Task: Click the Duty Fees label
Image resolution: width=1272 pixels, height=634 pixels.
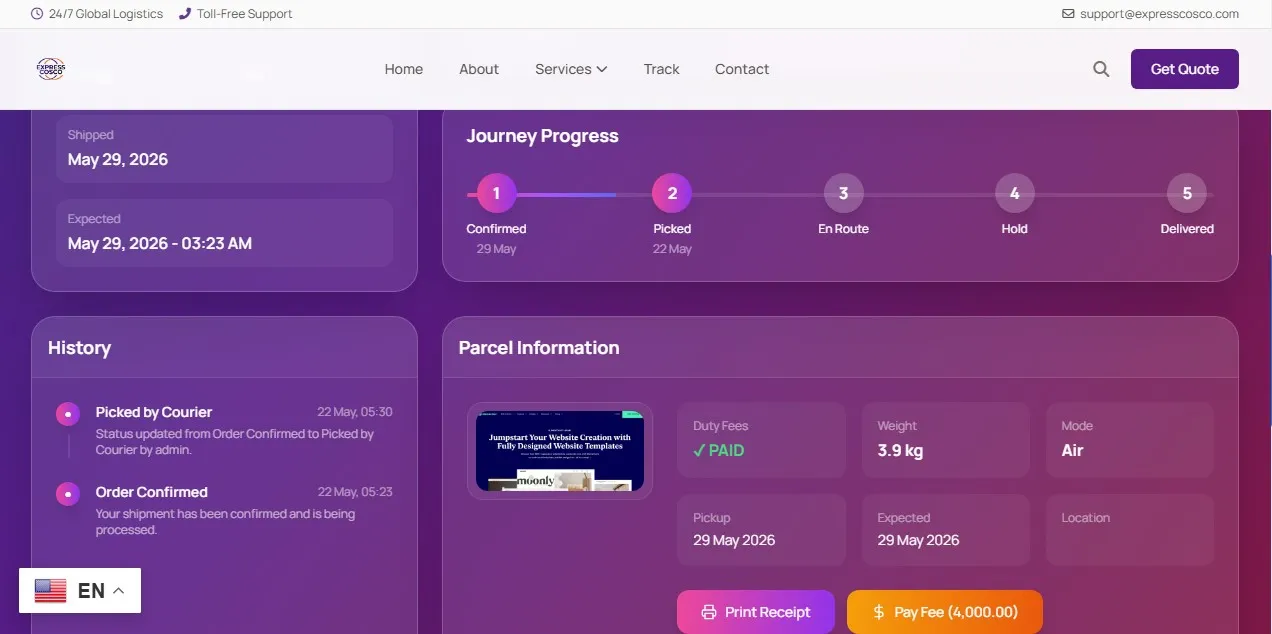Action: (721, 426)
